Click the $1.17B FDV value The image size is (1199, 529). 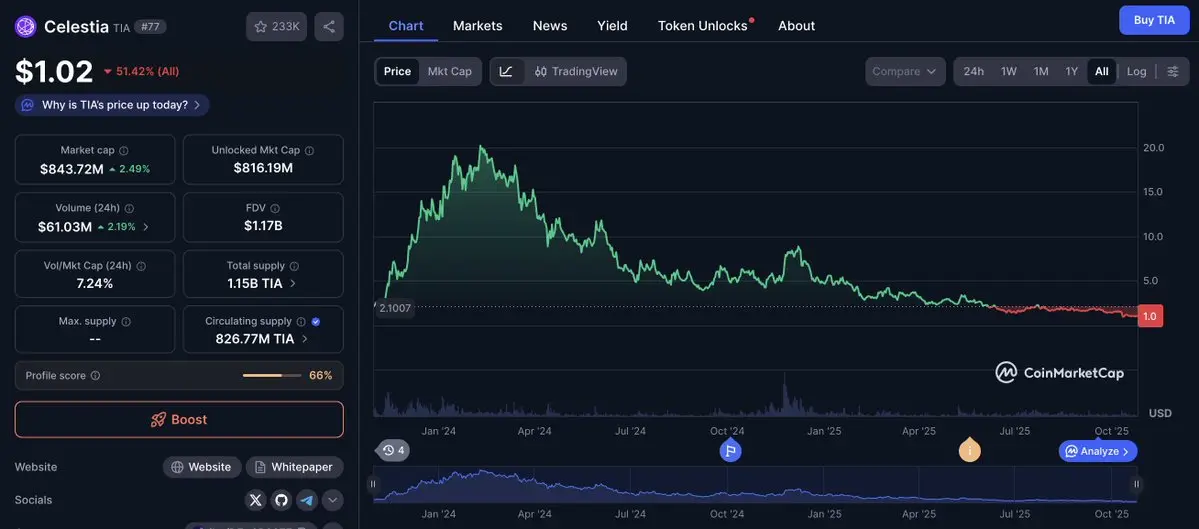click(263, 226)
